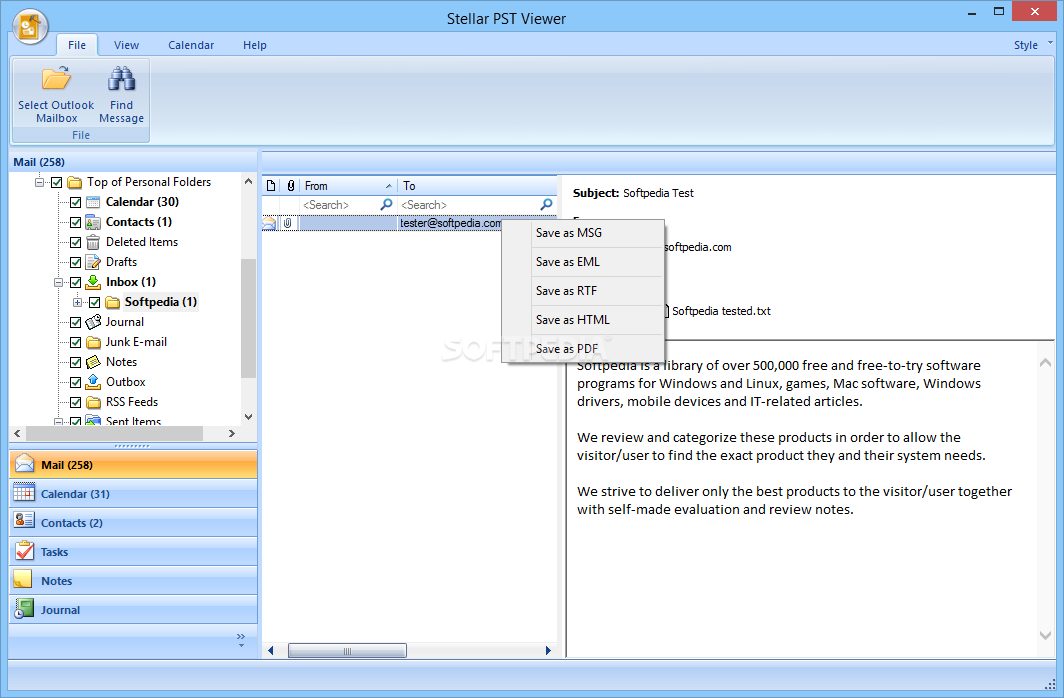Uncheck Top of Personal Folders checkbox
1064x698 pixels.
(x=57, y=182)
